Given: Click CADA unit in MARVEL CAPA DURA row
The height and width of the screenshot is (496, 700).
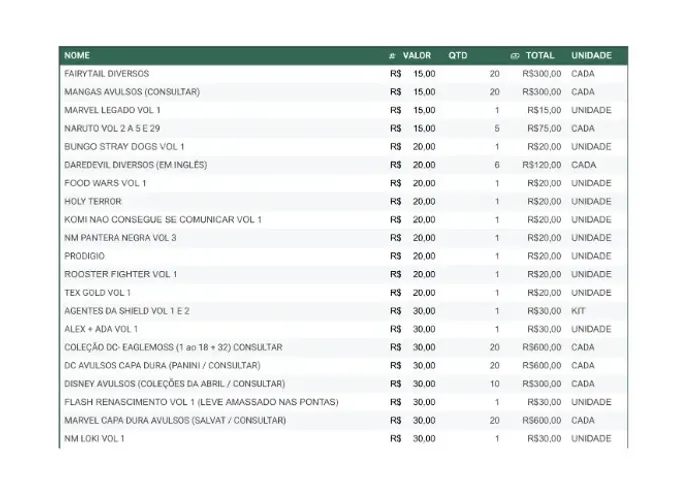Looking at the screenshot, I should click(583, 421).
